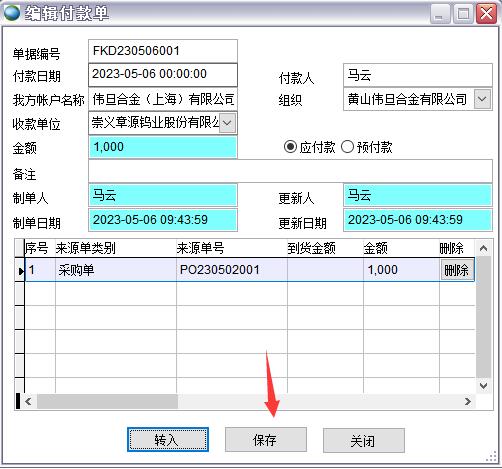Click the horizontal scrollbar thumb
Image resolution: width=502 pixels, height=469 pixels.
click(x=107, y=401)
